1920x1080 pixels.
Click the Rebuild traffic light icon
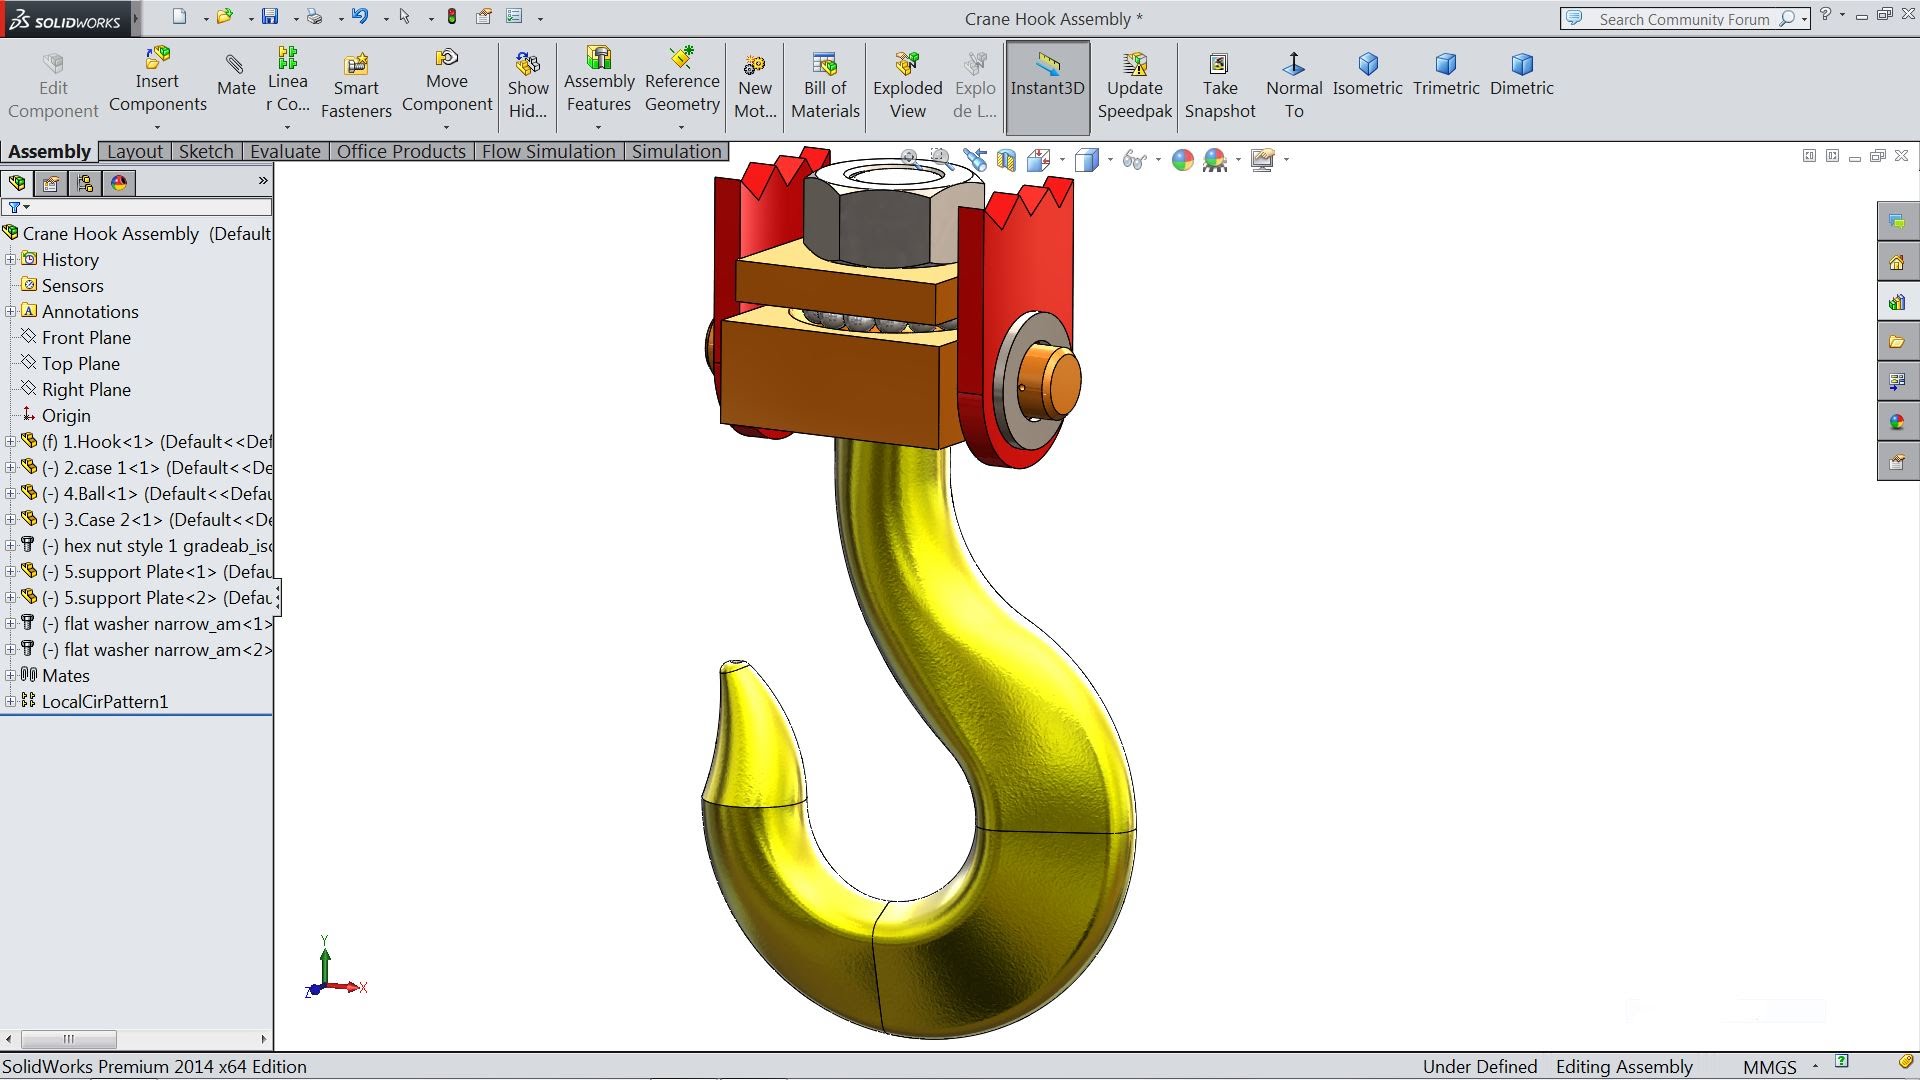pyautogui.click(x=452, y=16)
